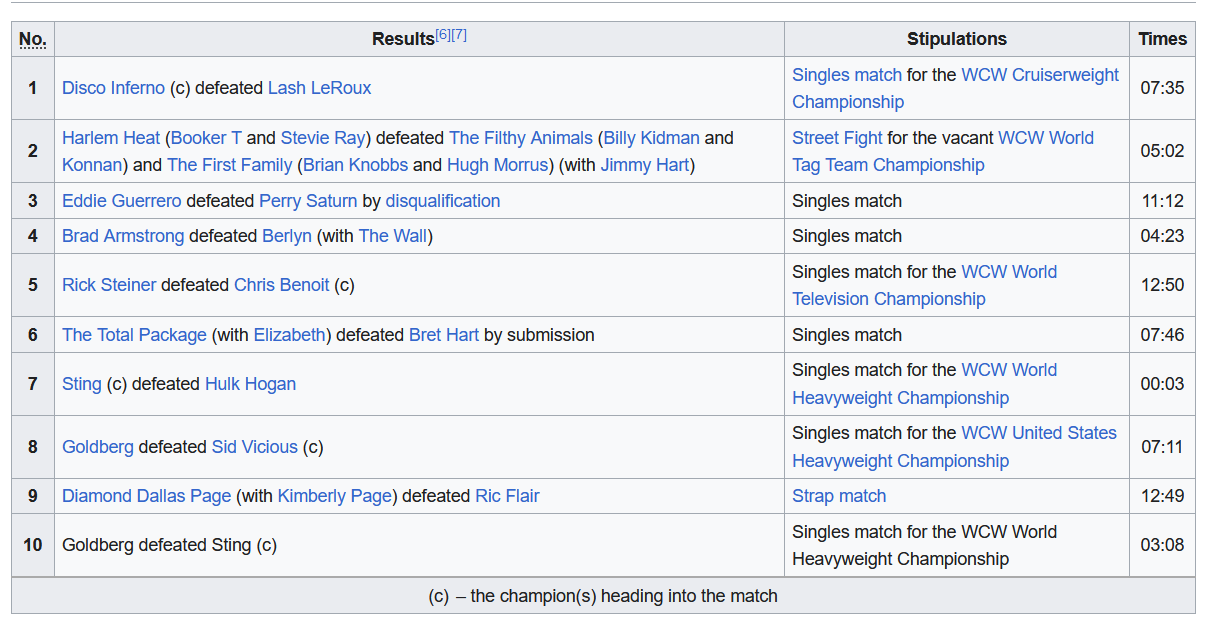Click the disqualification link

(x=442, y=201)
